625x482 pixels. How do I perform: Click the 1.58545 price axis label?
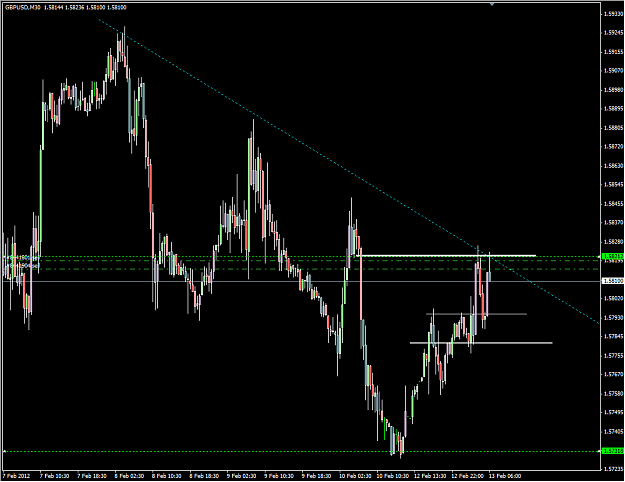coord(613,185)
